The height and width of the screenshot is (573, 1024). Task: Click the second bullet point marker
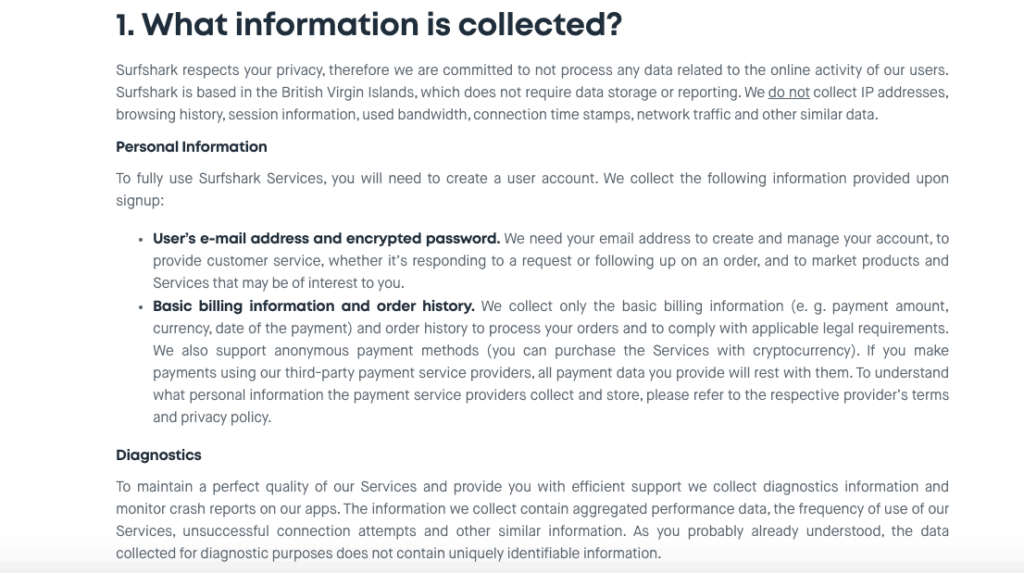140,307
